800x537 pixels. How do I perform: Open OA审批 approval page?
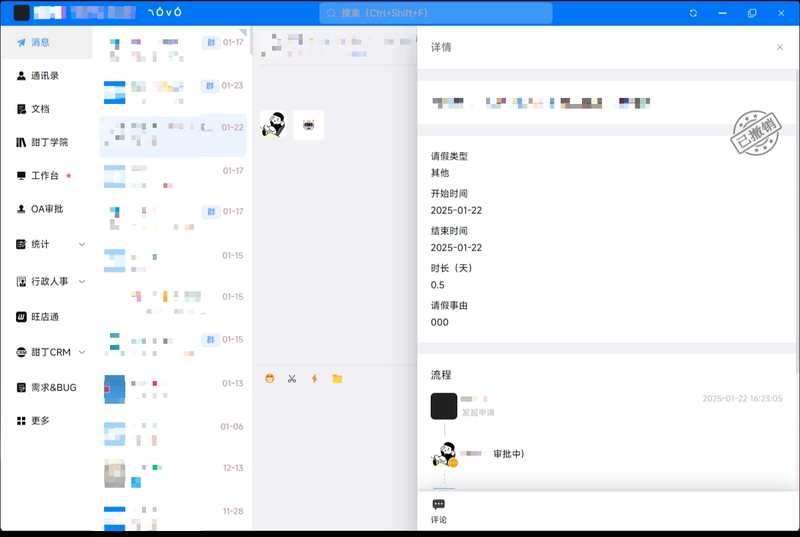point(46,209)
